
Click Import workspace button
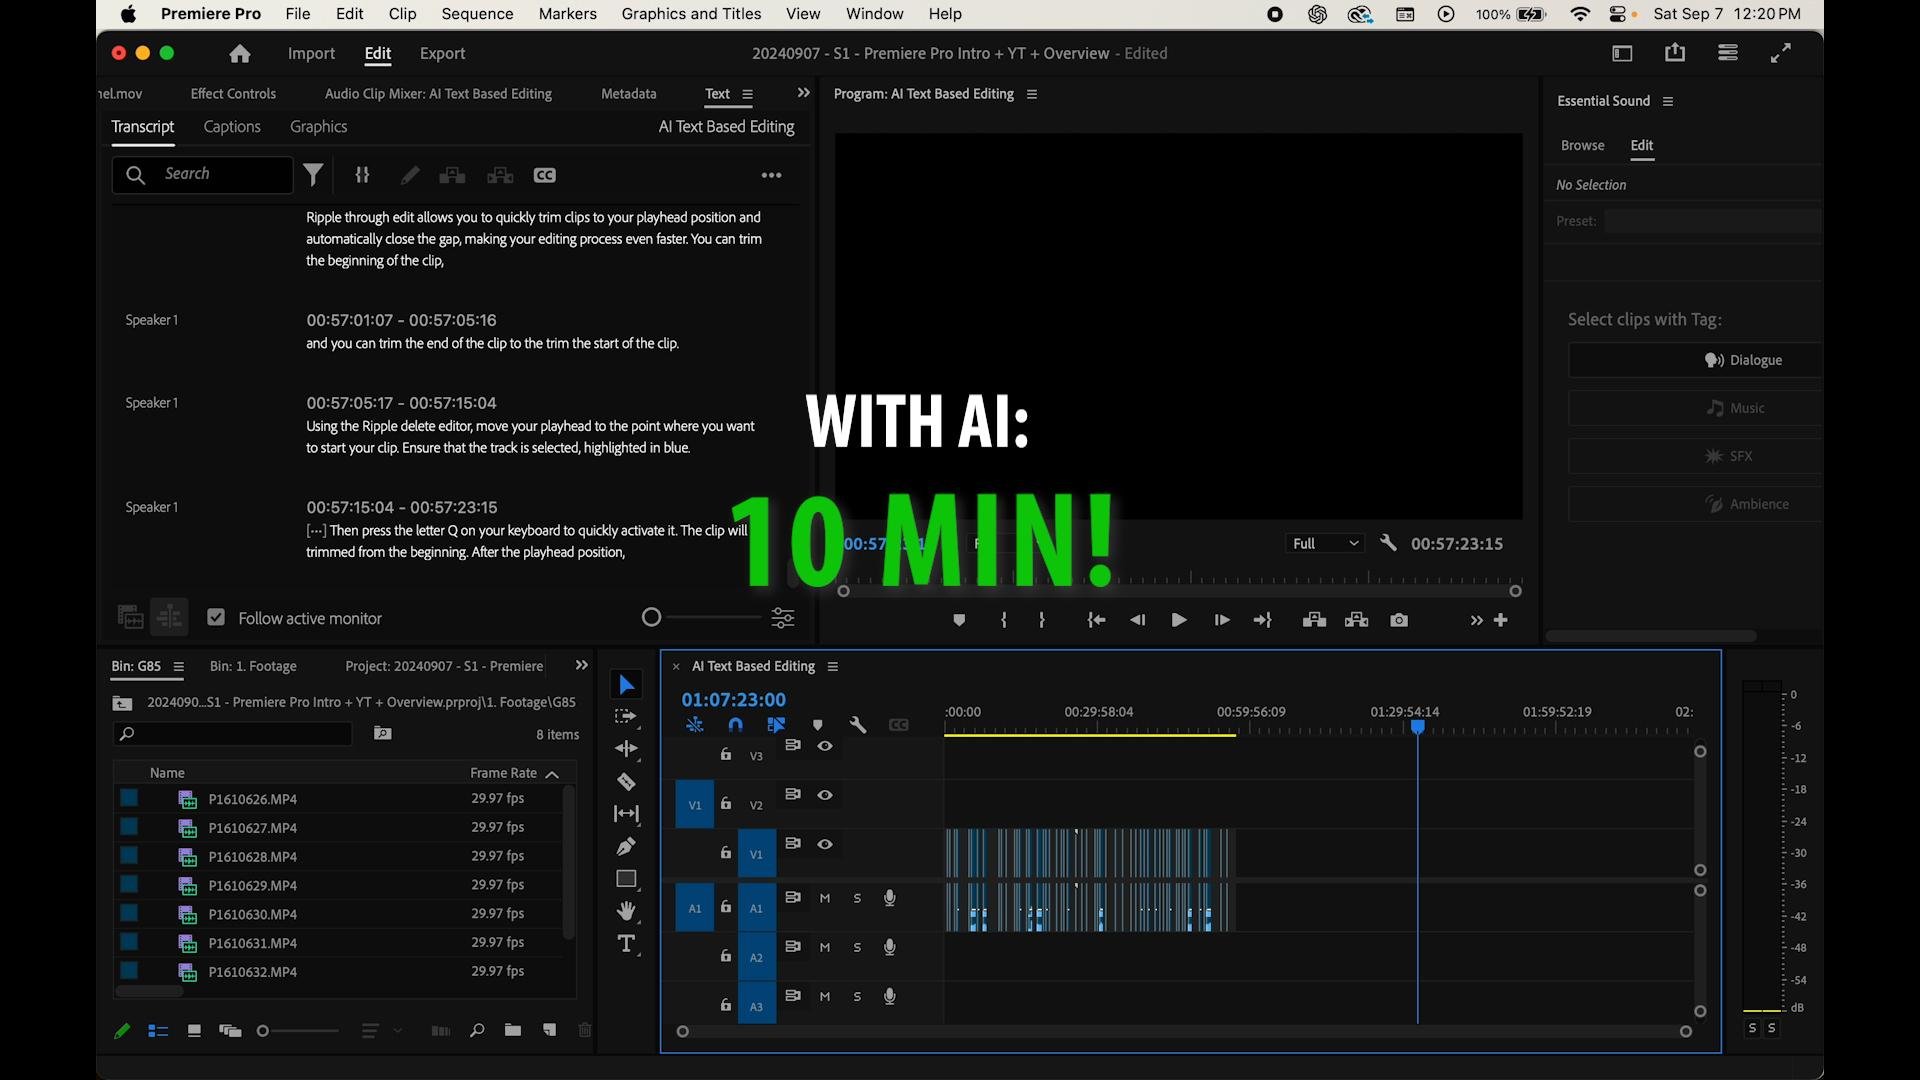click(x=311, y=54)
